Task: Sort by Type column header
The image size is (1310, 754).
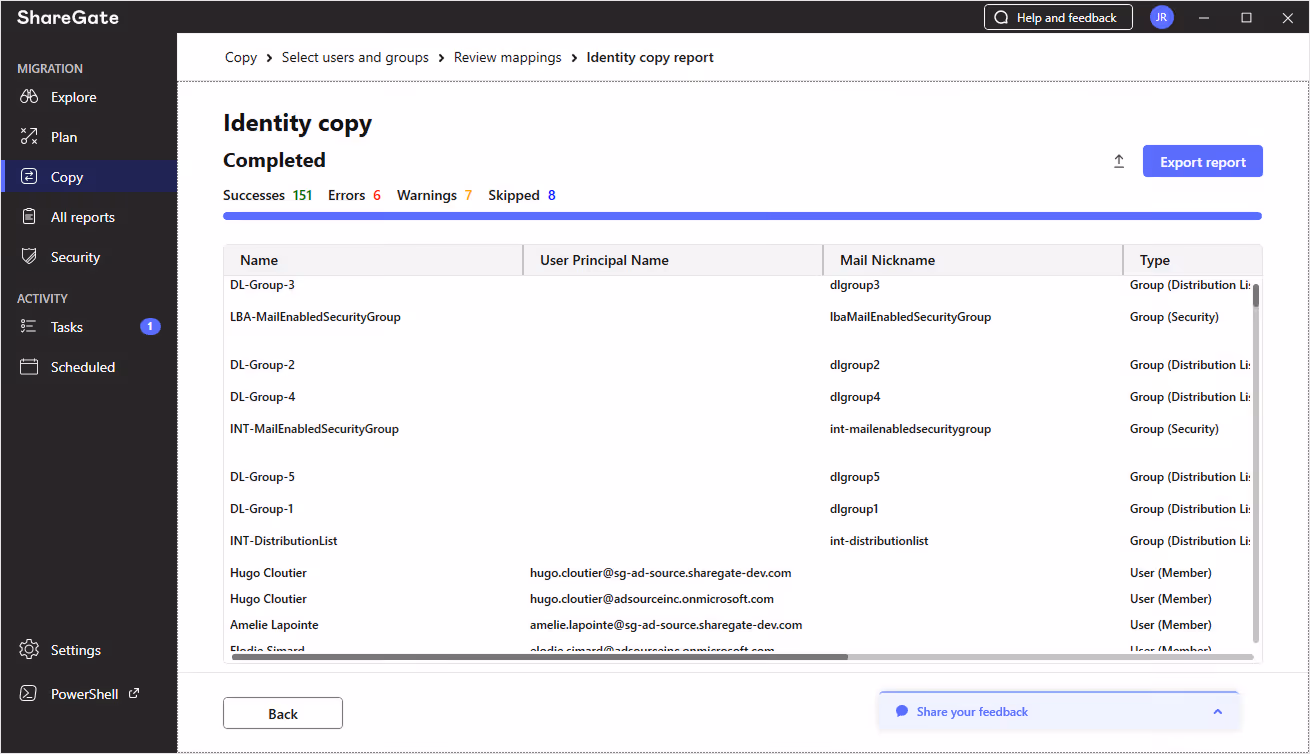Action: (x=1192, y=260)
